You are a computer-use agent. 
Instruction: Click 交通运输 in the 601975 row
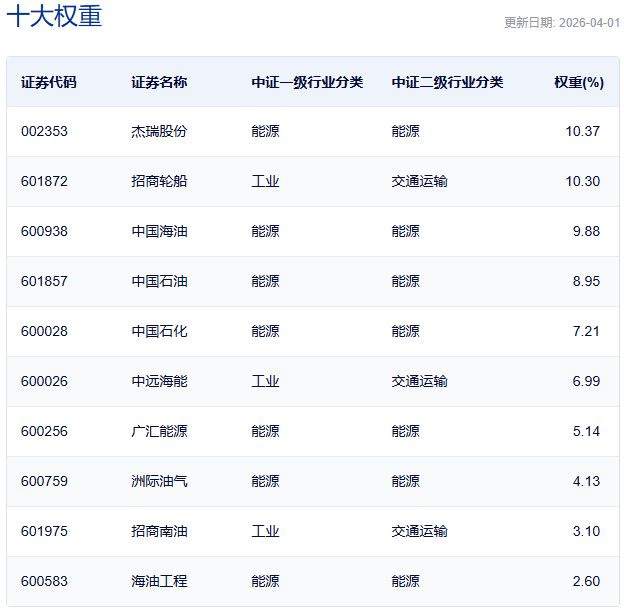click(419, 531)
